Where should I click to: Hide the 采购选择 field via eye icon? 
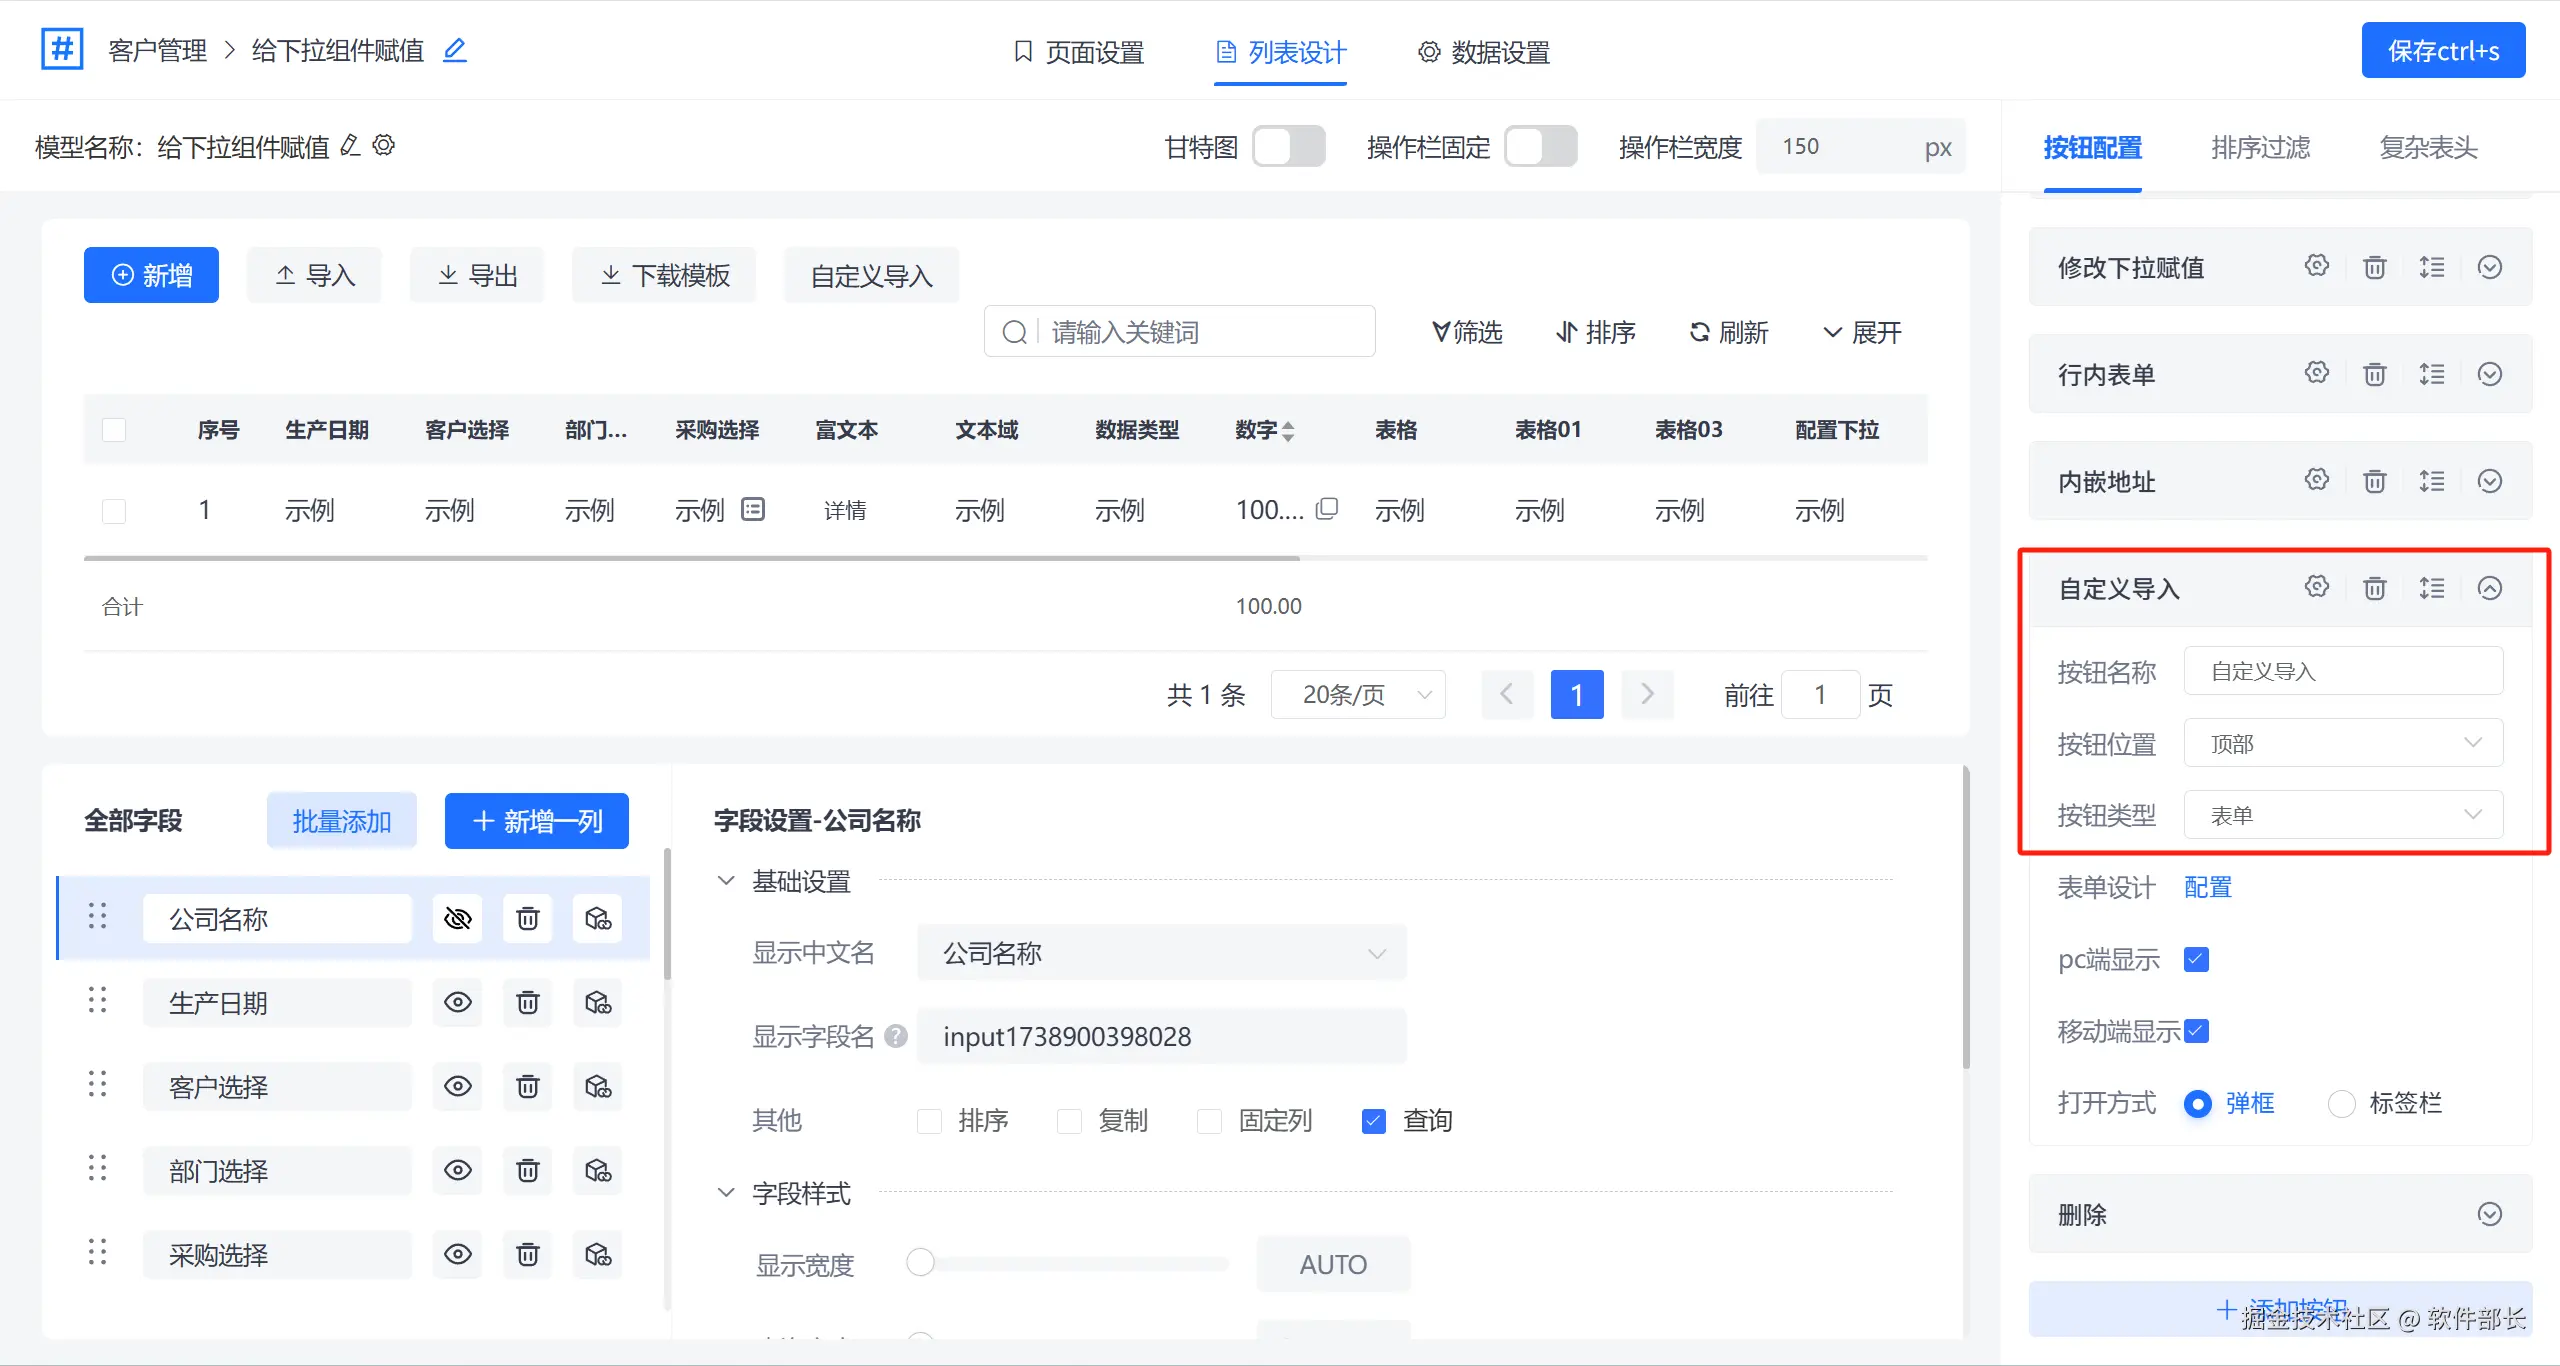[x=458, y=1254]
